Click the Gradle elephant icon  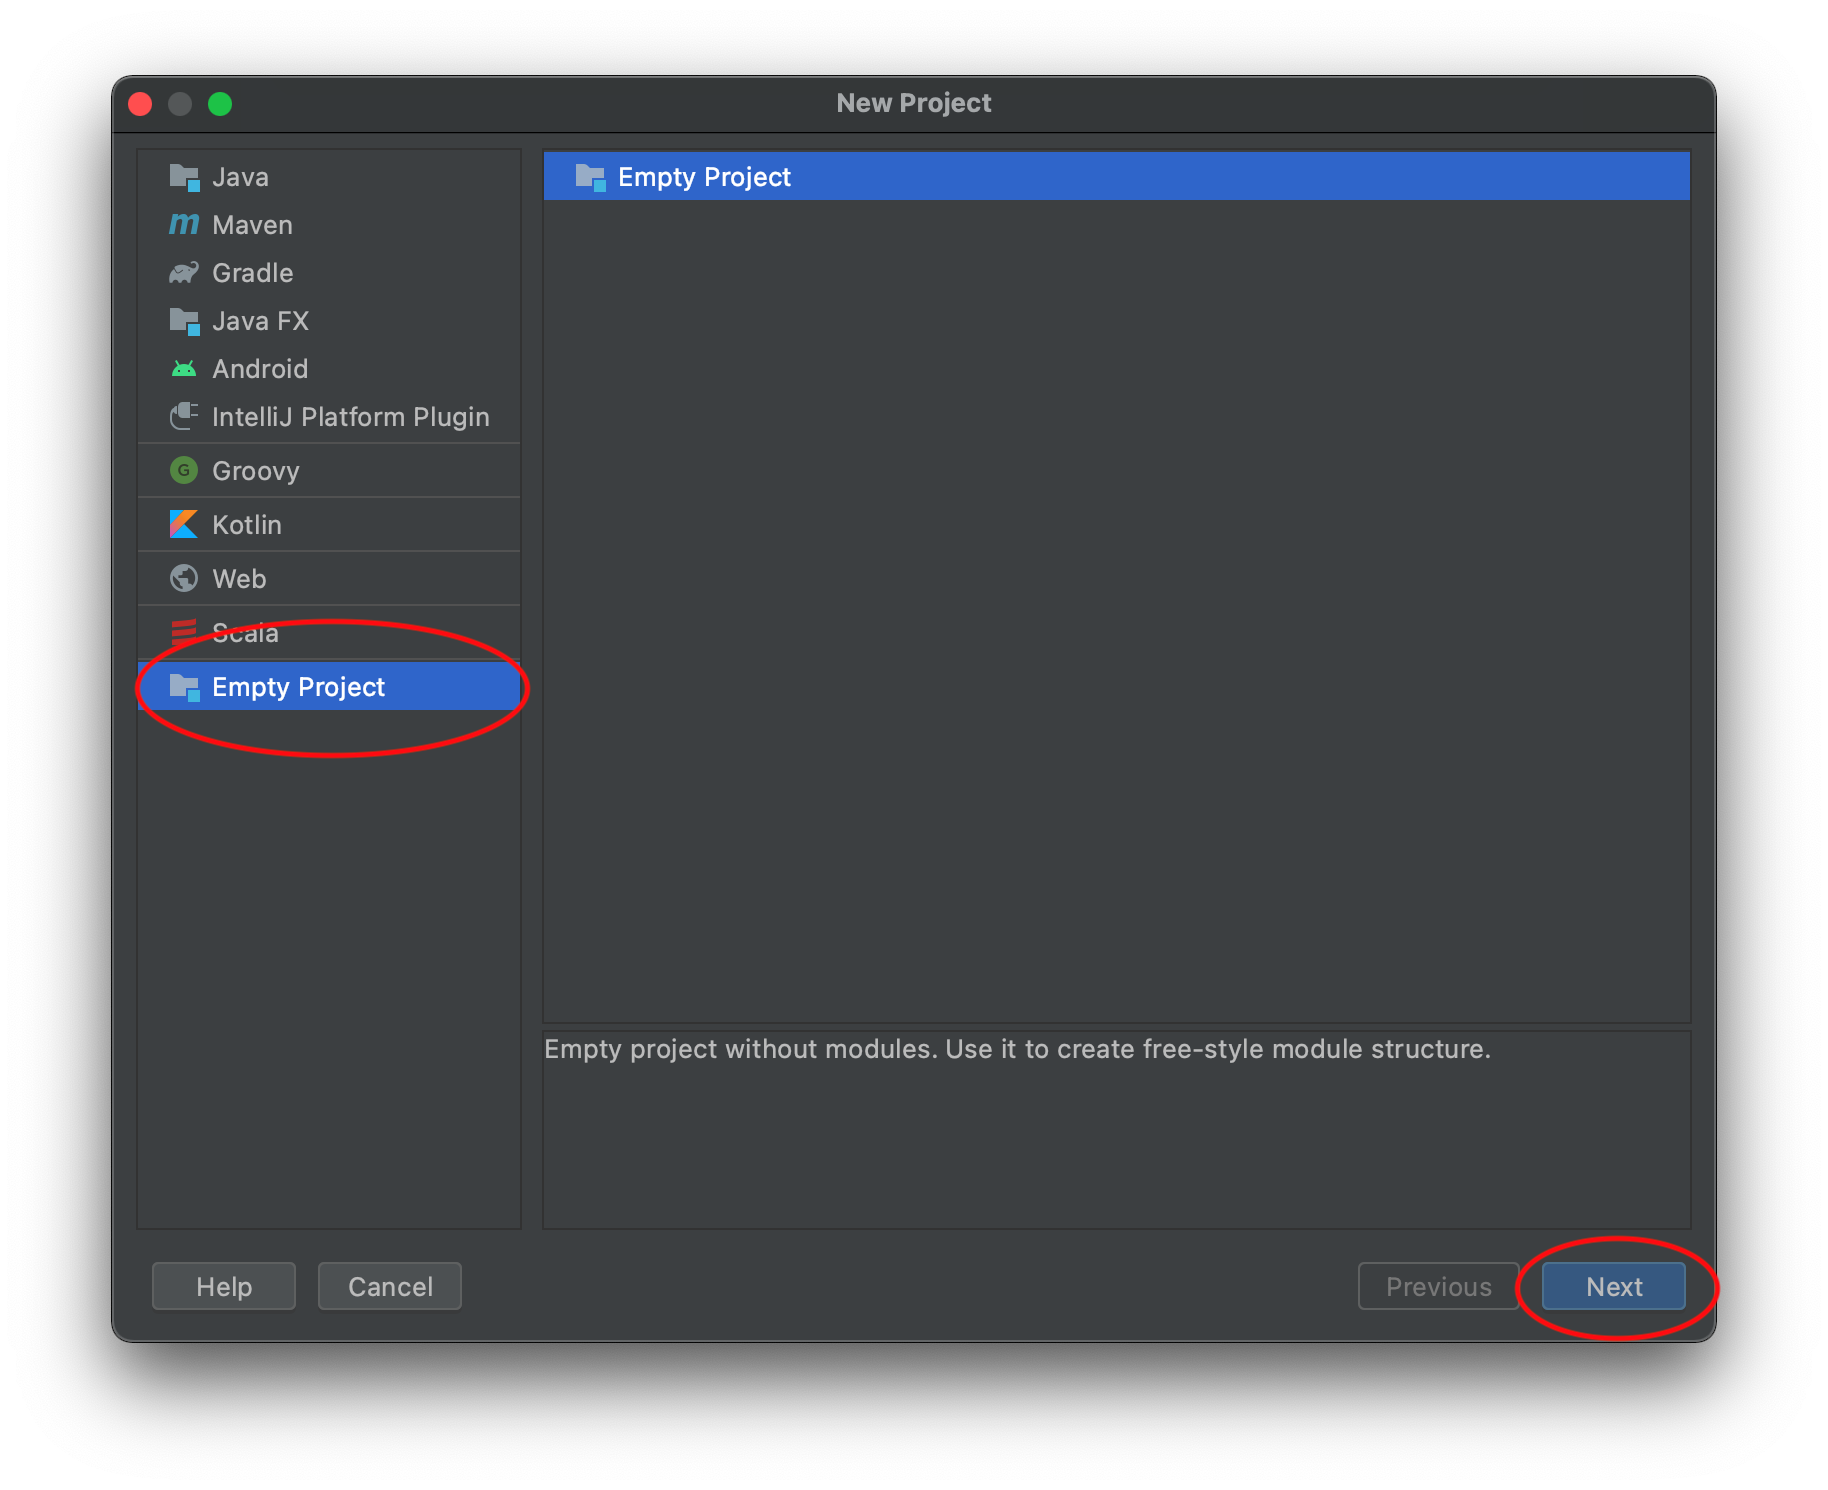184,273
